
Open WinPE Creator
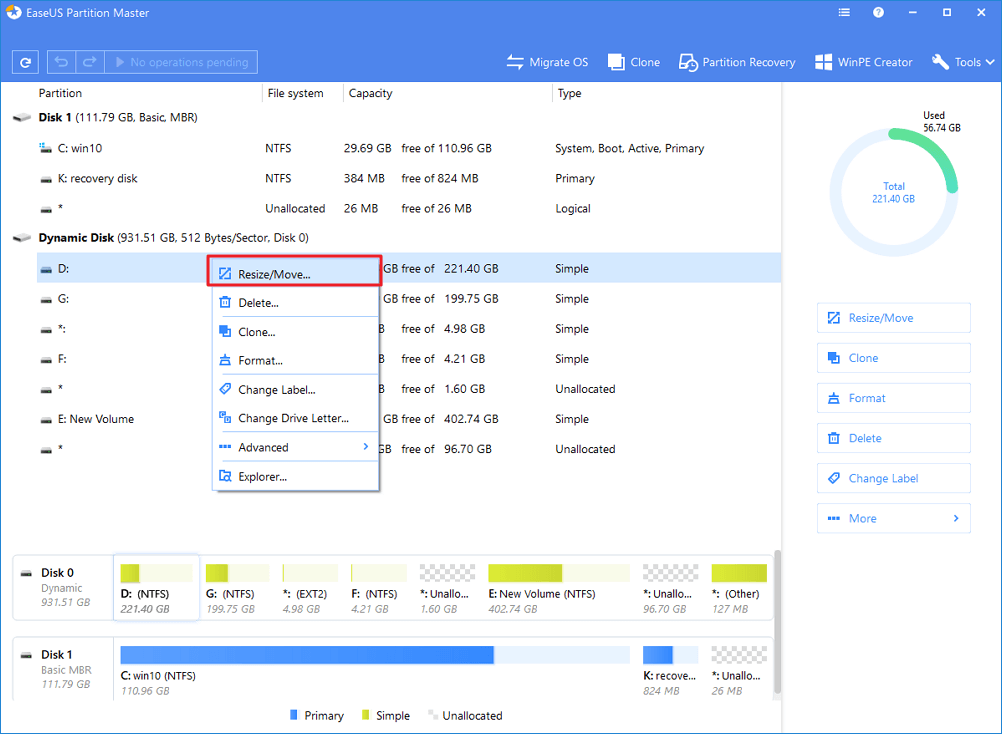pos(863,62)
